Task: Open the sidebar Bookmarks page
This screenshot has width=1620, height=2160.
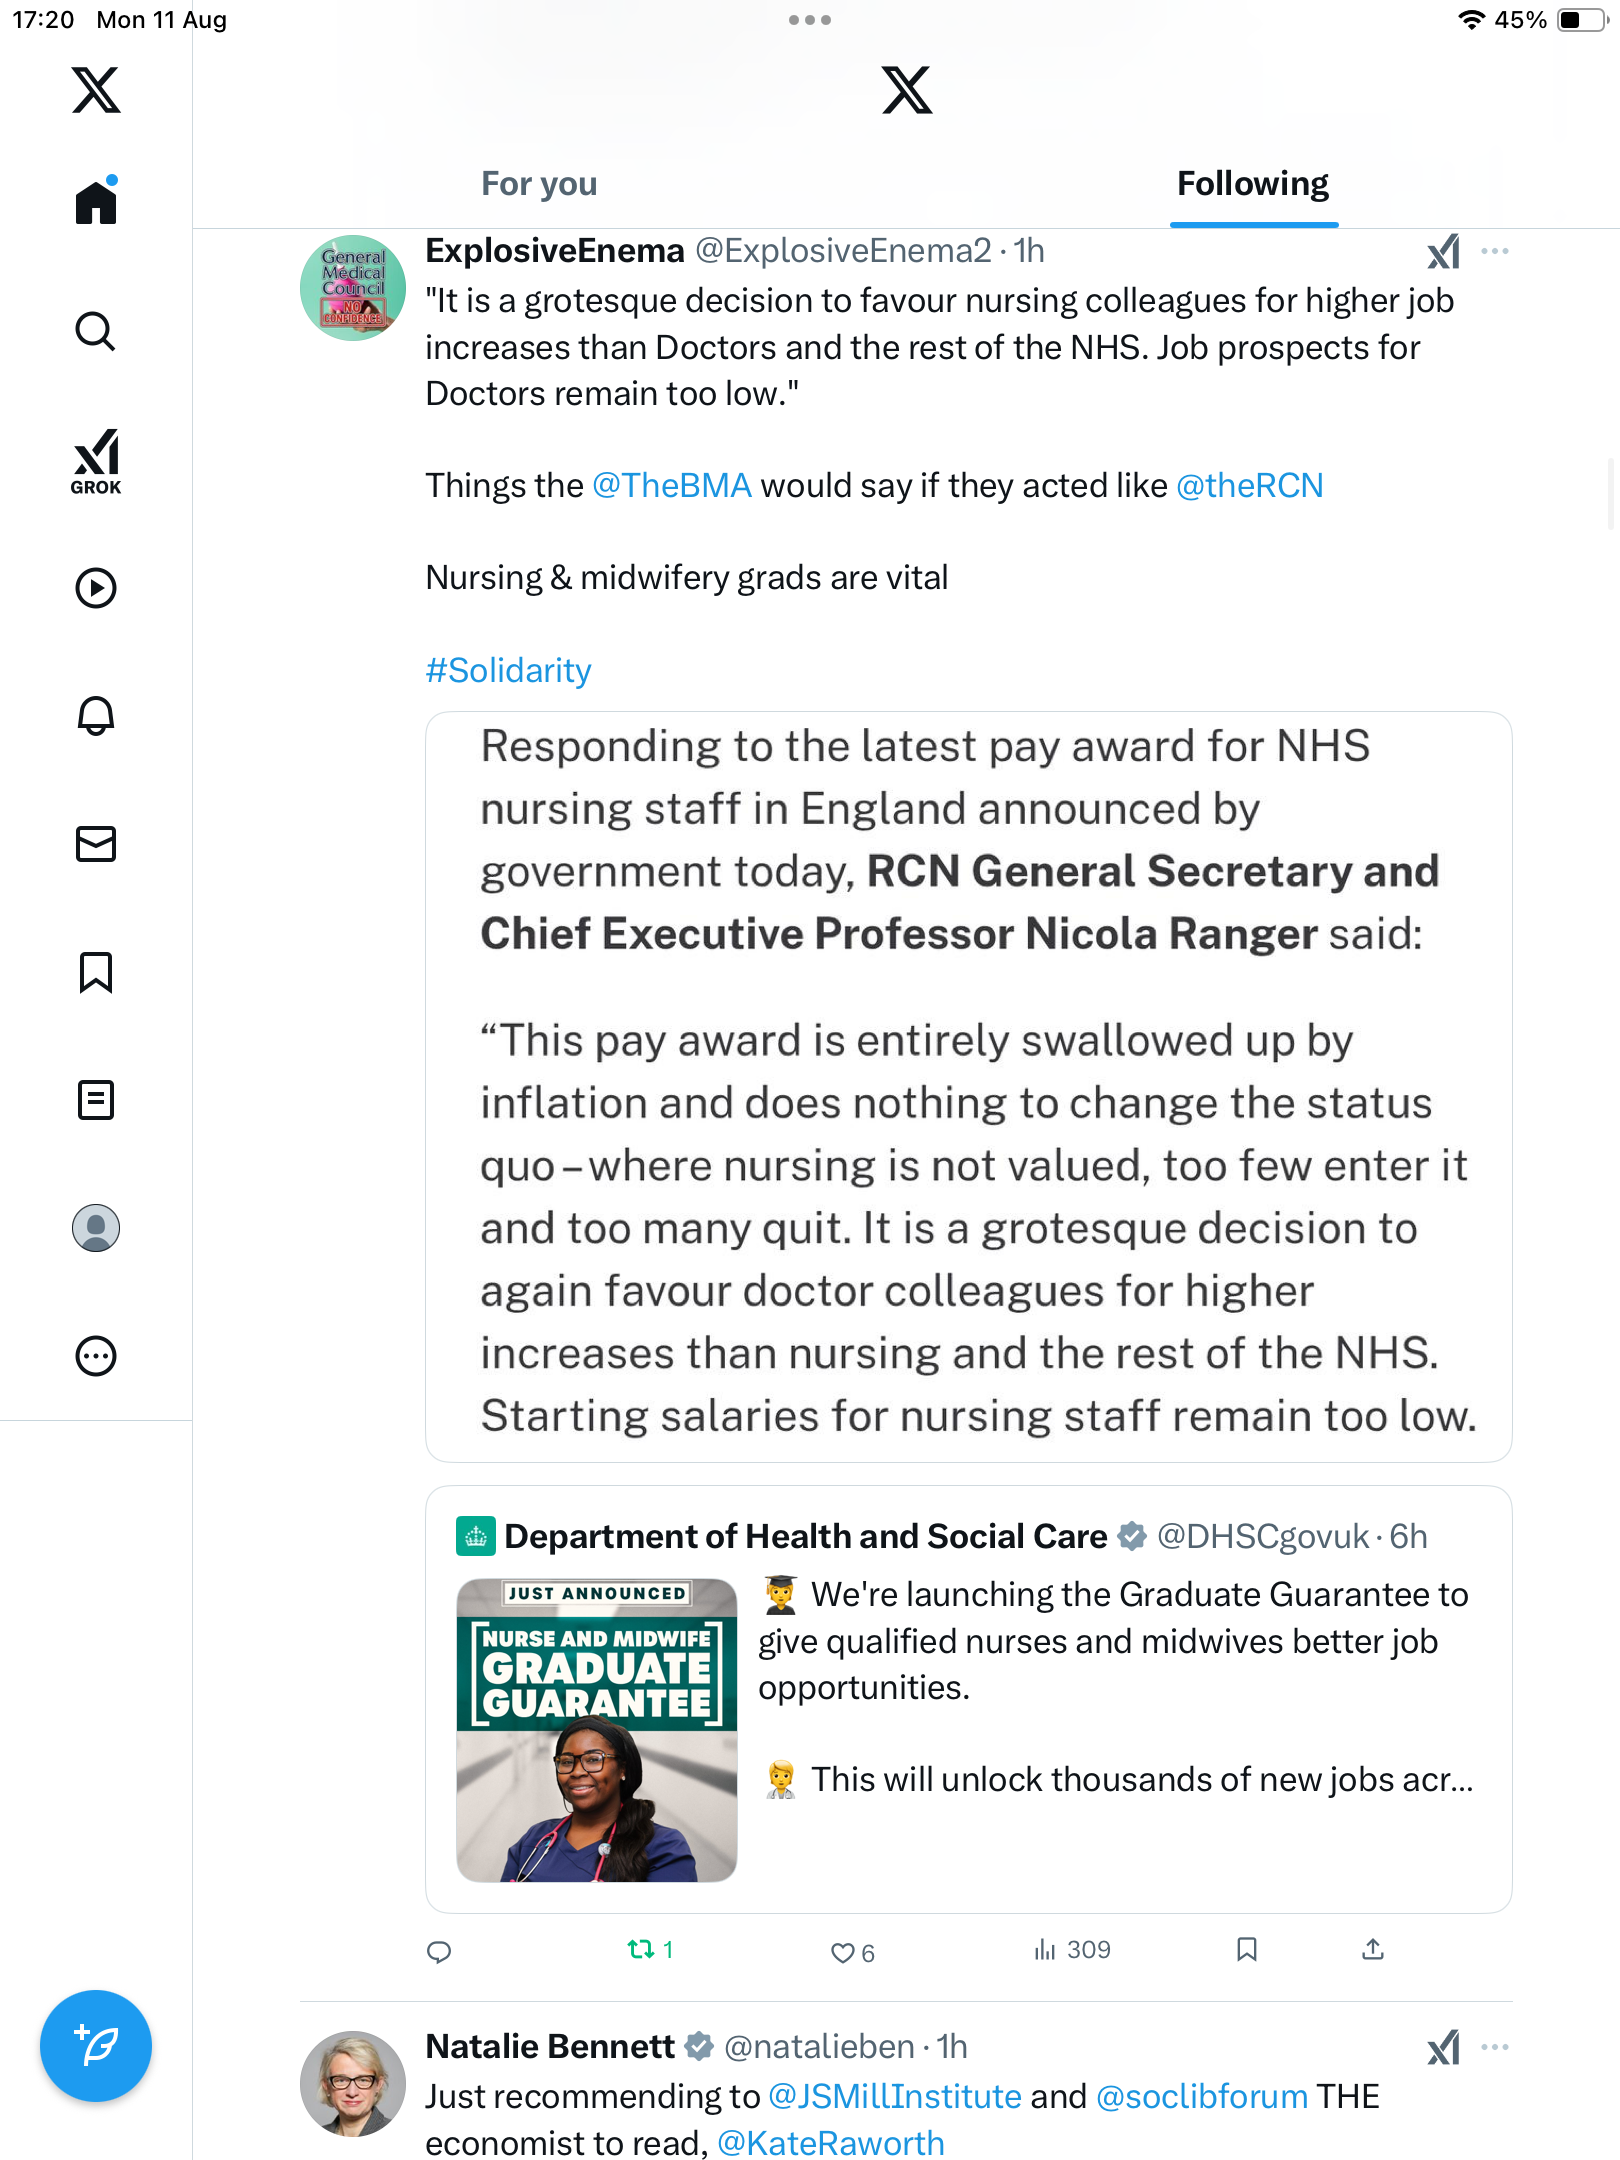Action: point(96,972)
